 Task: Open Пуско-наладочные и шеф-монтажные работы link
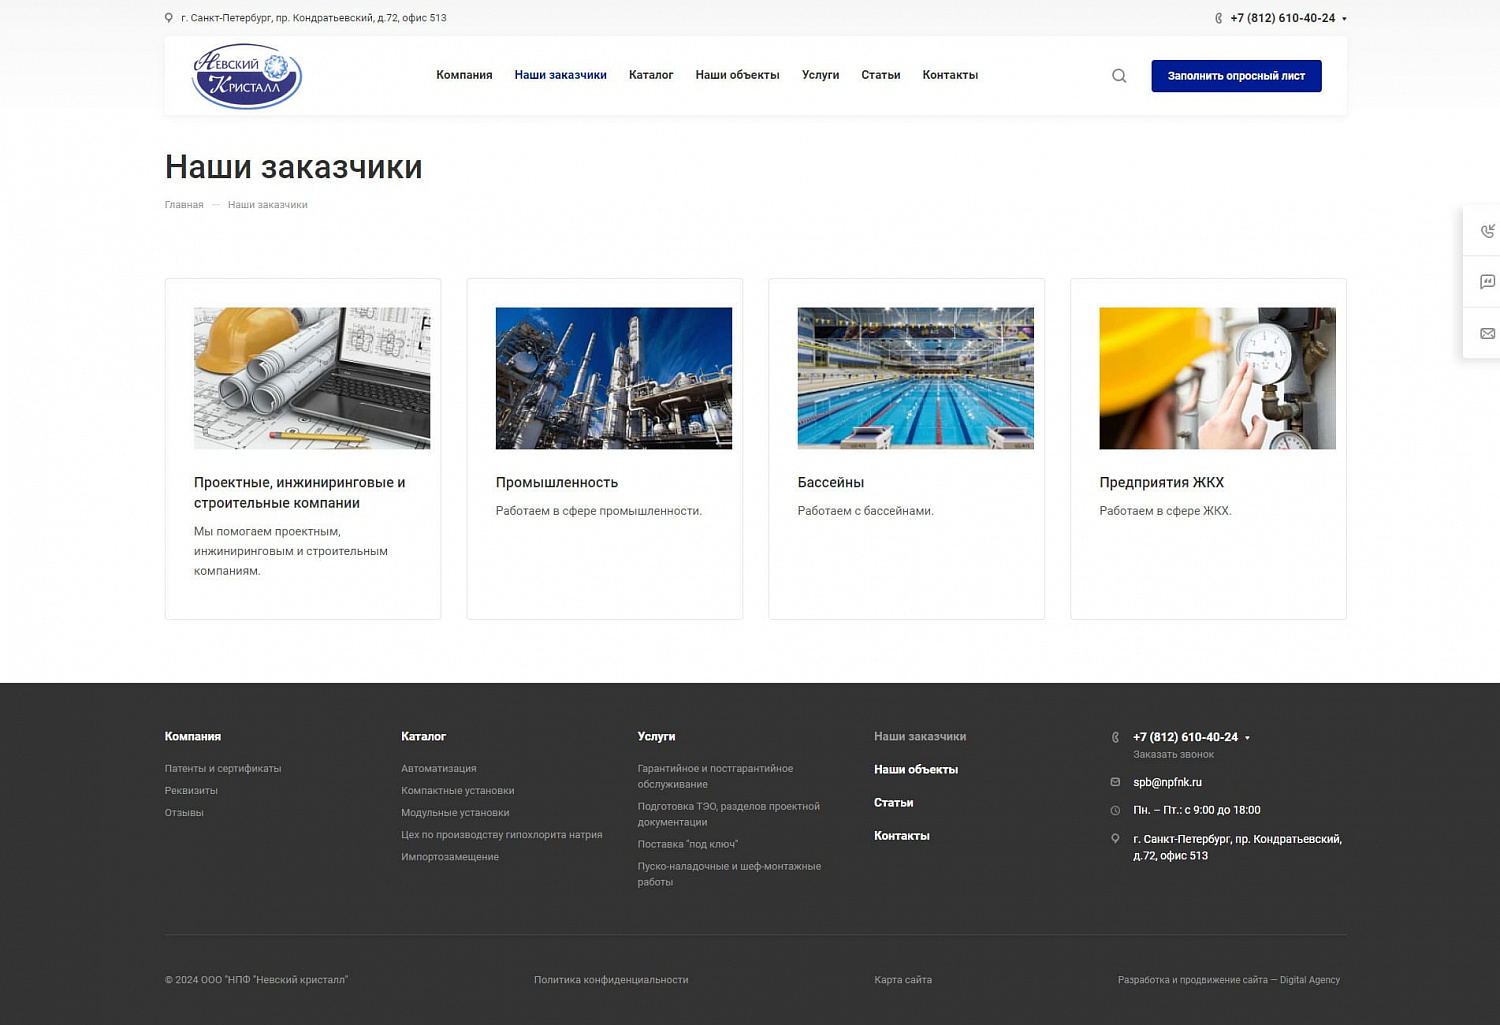729,875
